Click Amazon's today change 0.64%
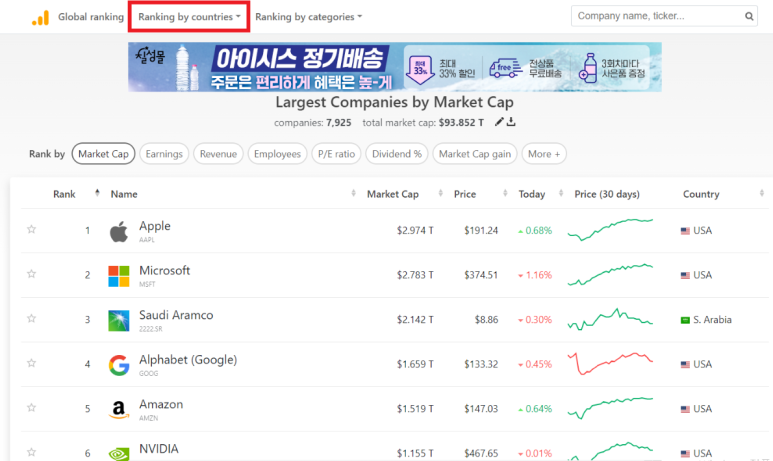 (x=535, y=409)
